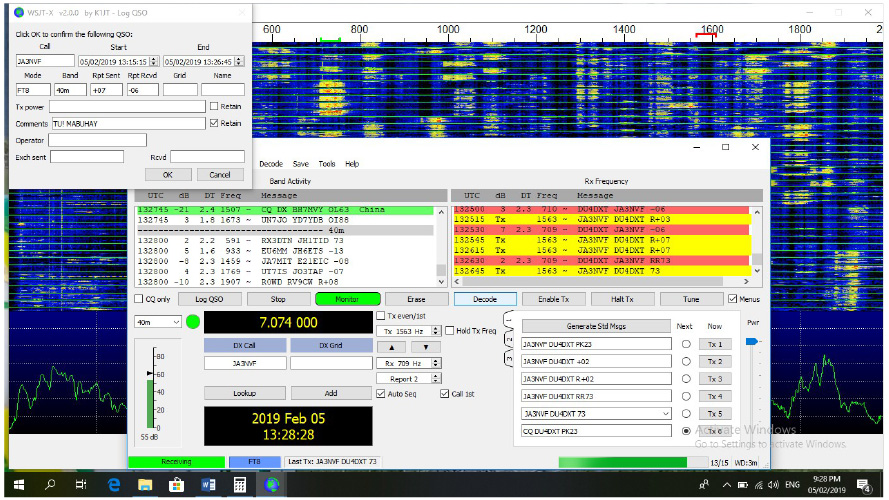Adjust the Rx 709 Hz spinner

coord(435,363)
